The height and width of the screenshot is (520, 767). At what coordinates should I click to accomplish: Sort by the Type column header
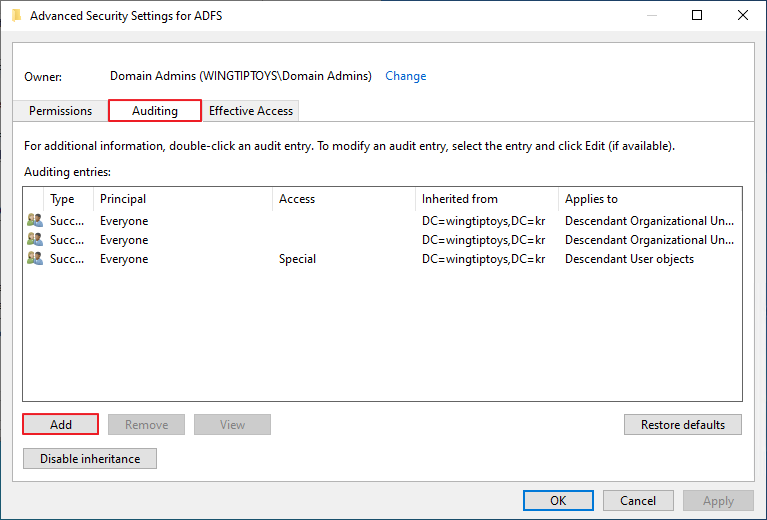point(68,199)
